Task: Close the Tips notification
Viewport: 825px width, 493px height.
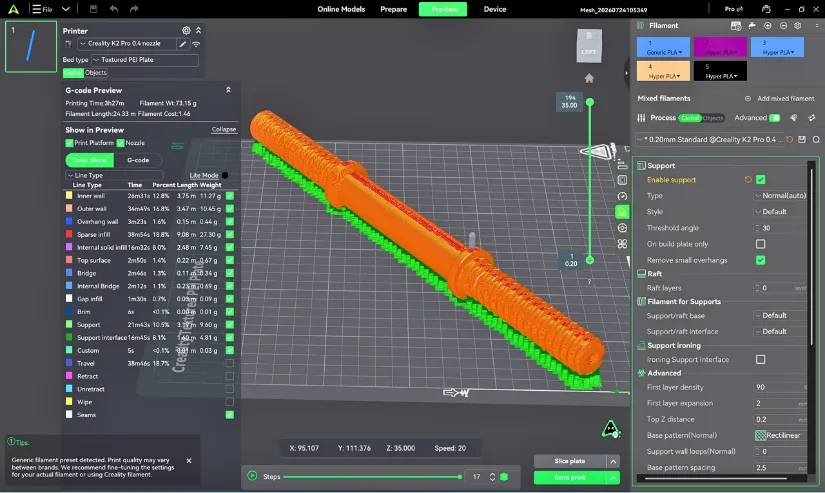Action: pos(189,460)
